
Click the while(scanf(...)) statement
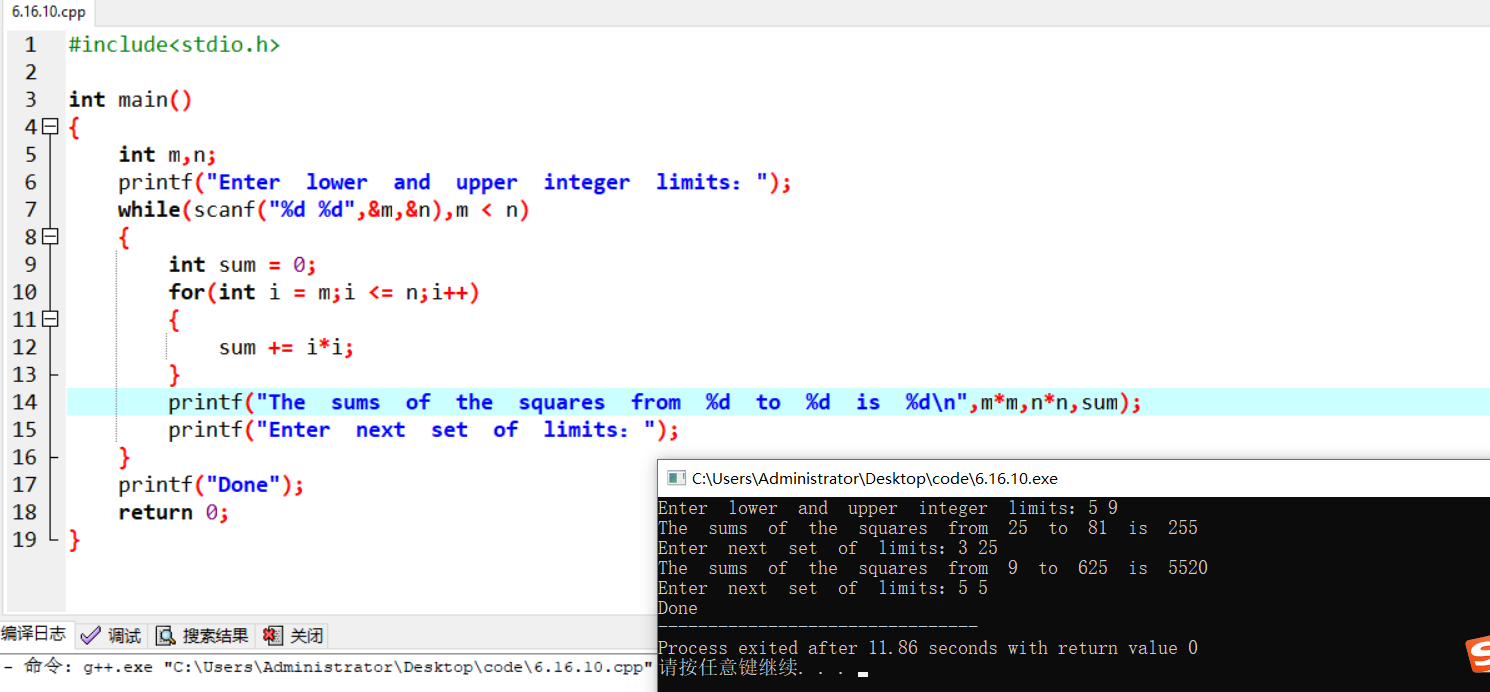coord(324,210)
